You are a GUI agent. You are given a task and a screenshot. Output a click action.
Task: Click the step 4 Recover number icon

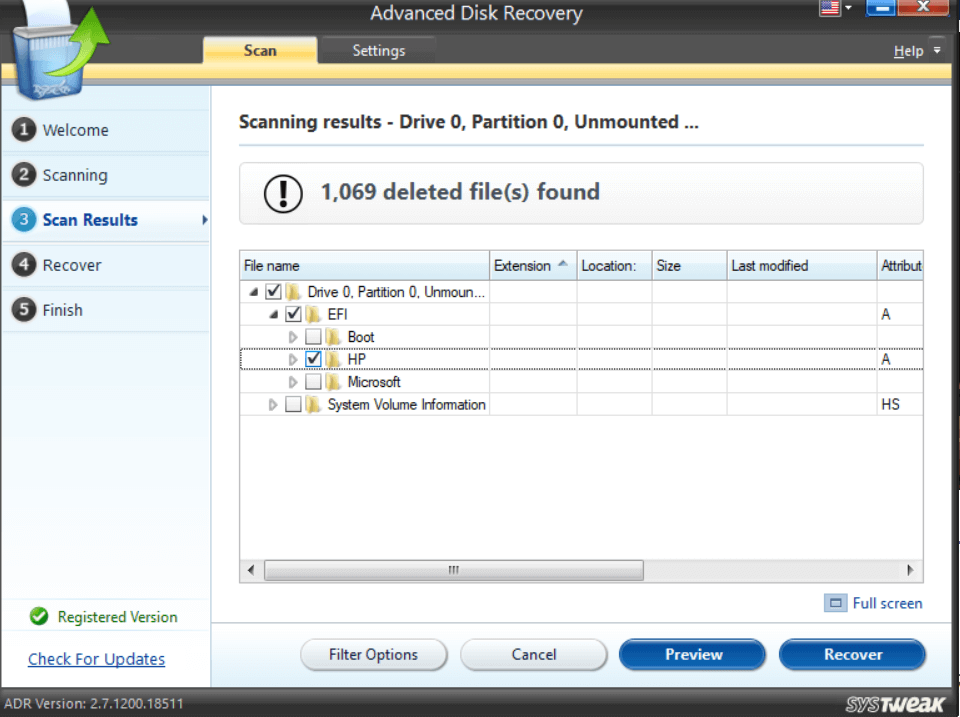point(25,265)
